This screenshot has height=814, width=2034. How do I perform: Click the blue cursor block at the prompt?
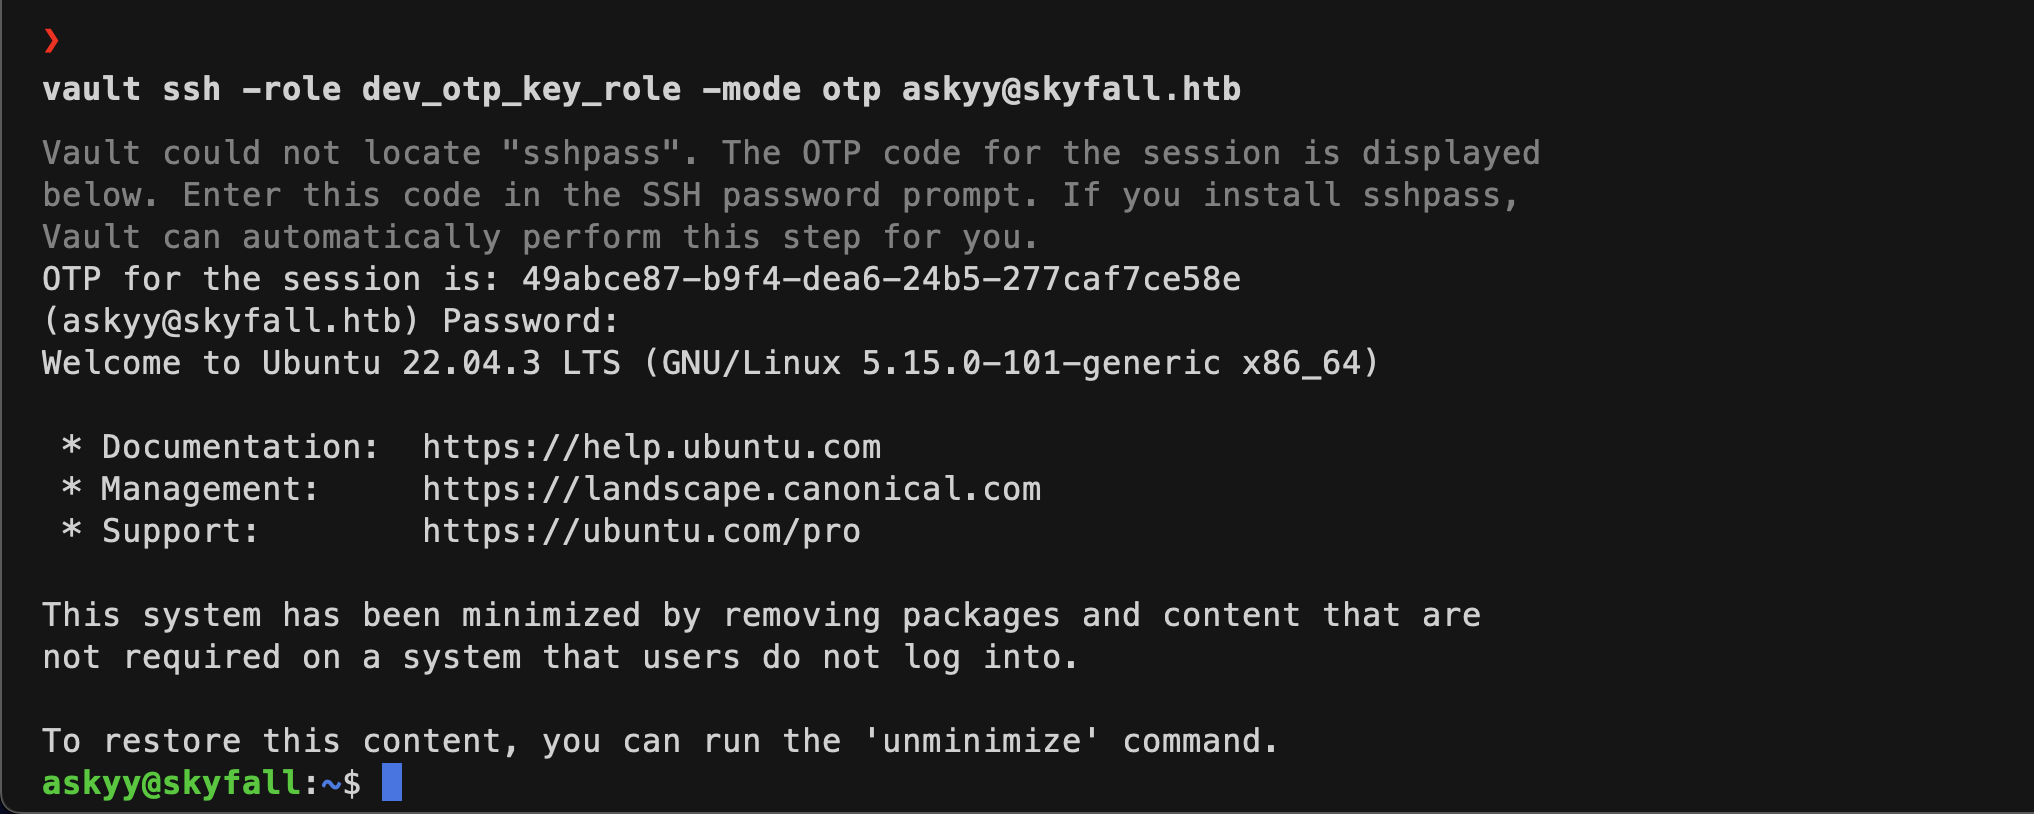(x=392, y=782)
